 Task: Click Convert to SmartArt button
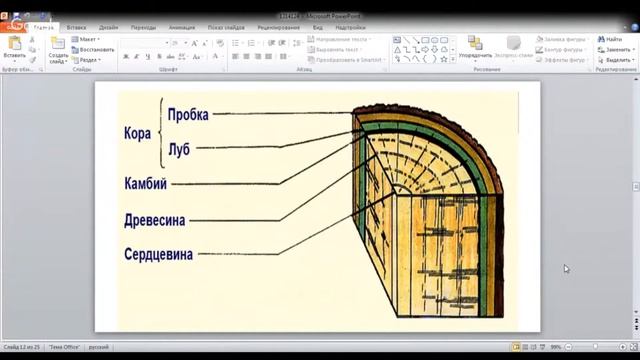346,60
